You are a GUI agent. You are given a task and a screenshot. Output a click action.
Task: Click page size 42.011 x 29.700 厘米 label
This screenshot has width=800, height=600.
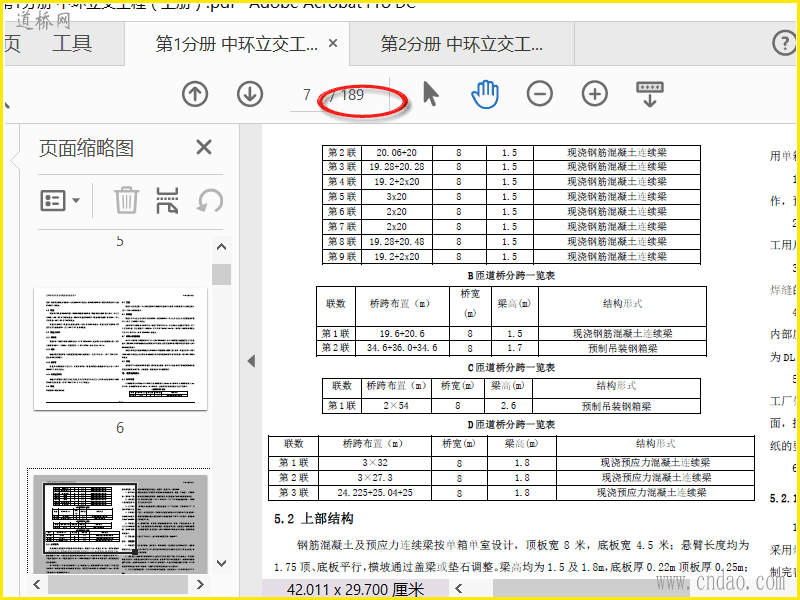355,589
